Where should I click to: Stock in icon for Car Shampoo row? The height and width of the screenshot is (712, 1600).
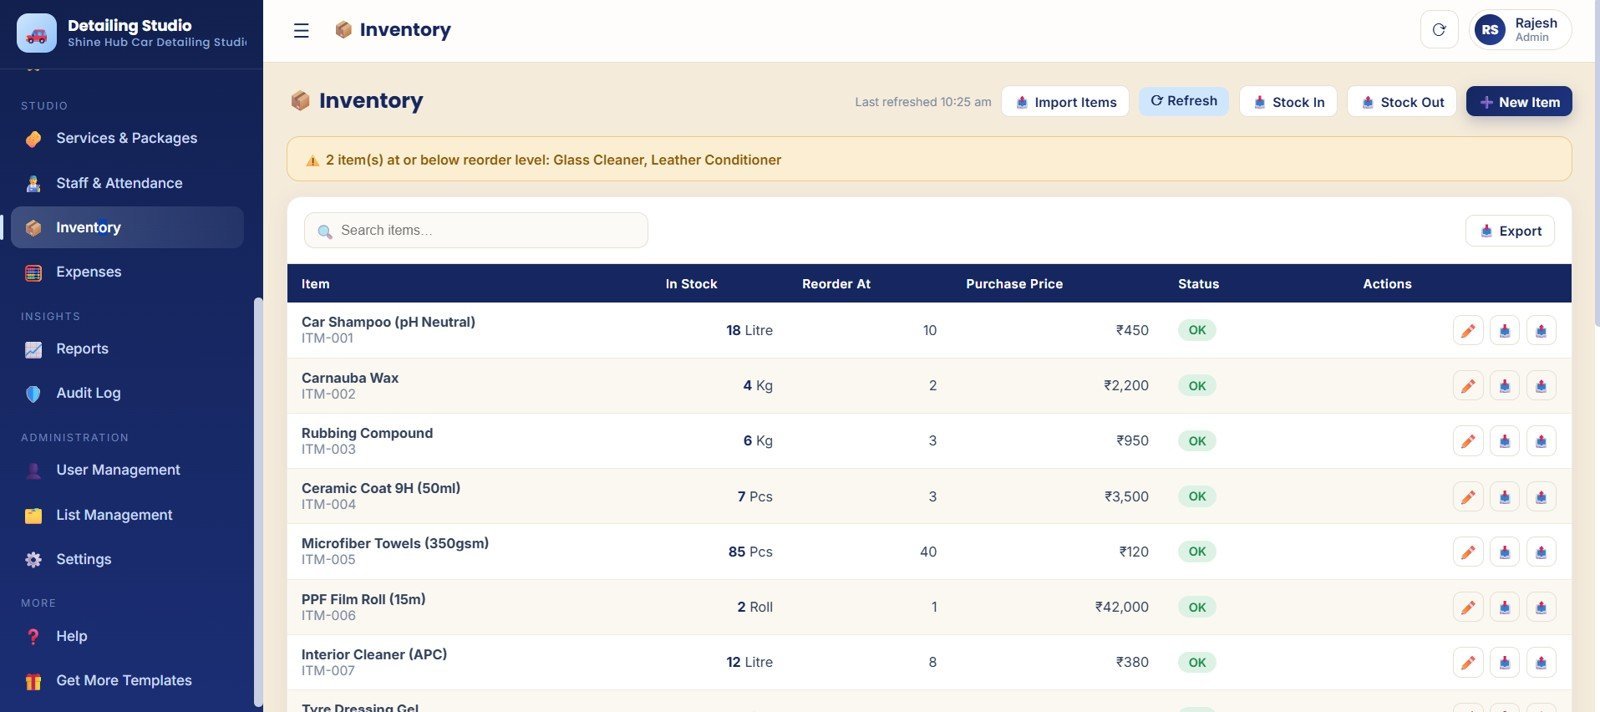[1505, 331]
